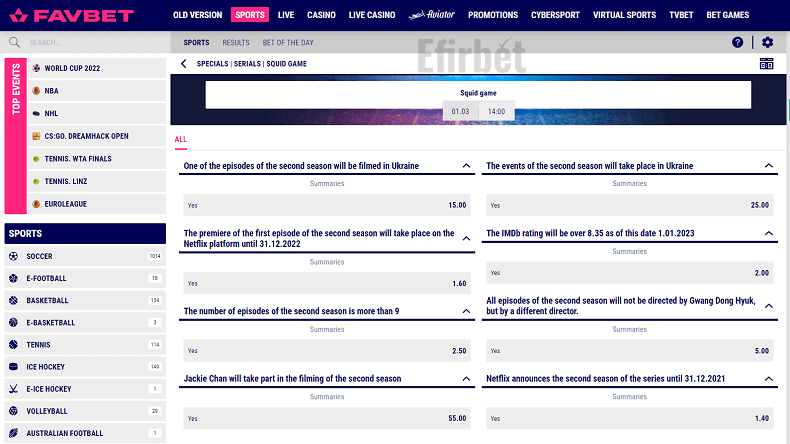The image size is (790, 444).
Task: Bet Yes at 2.50 odds
Action: pyautogui.click(x=327, y=351)
